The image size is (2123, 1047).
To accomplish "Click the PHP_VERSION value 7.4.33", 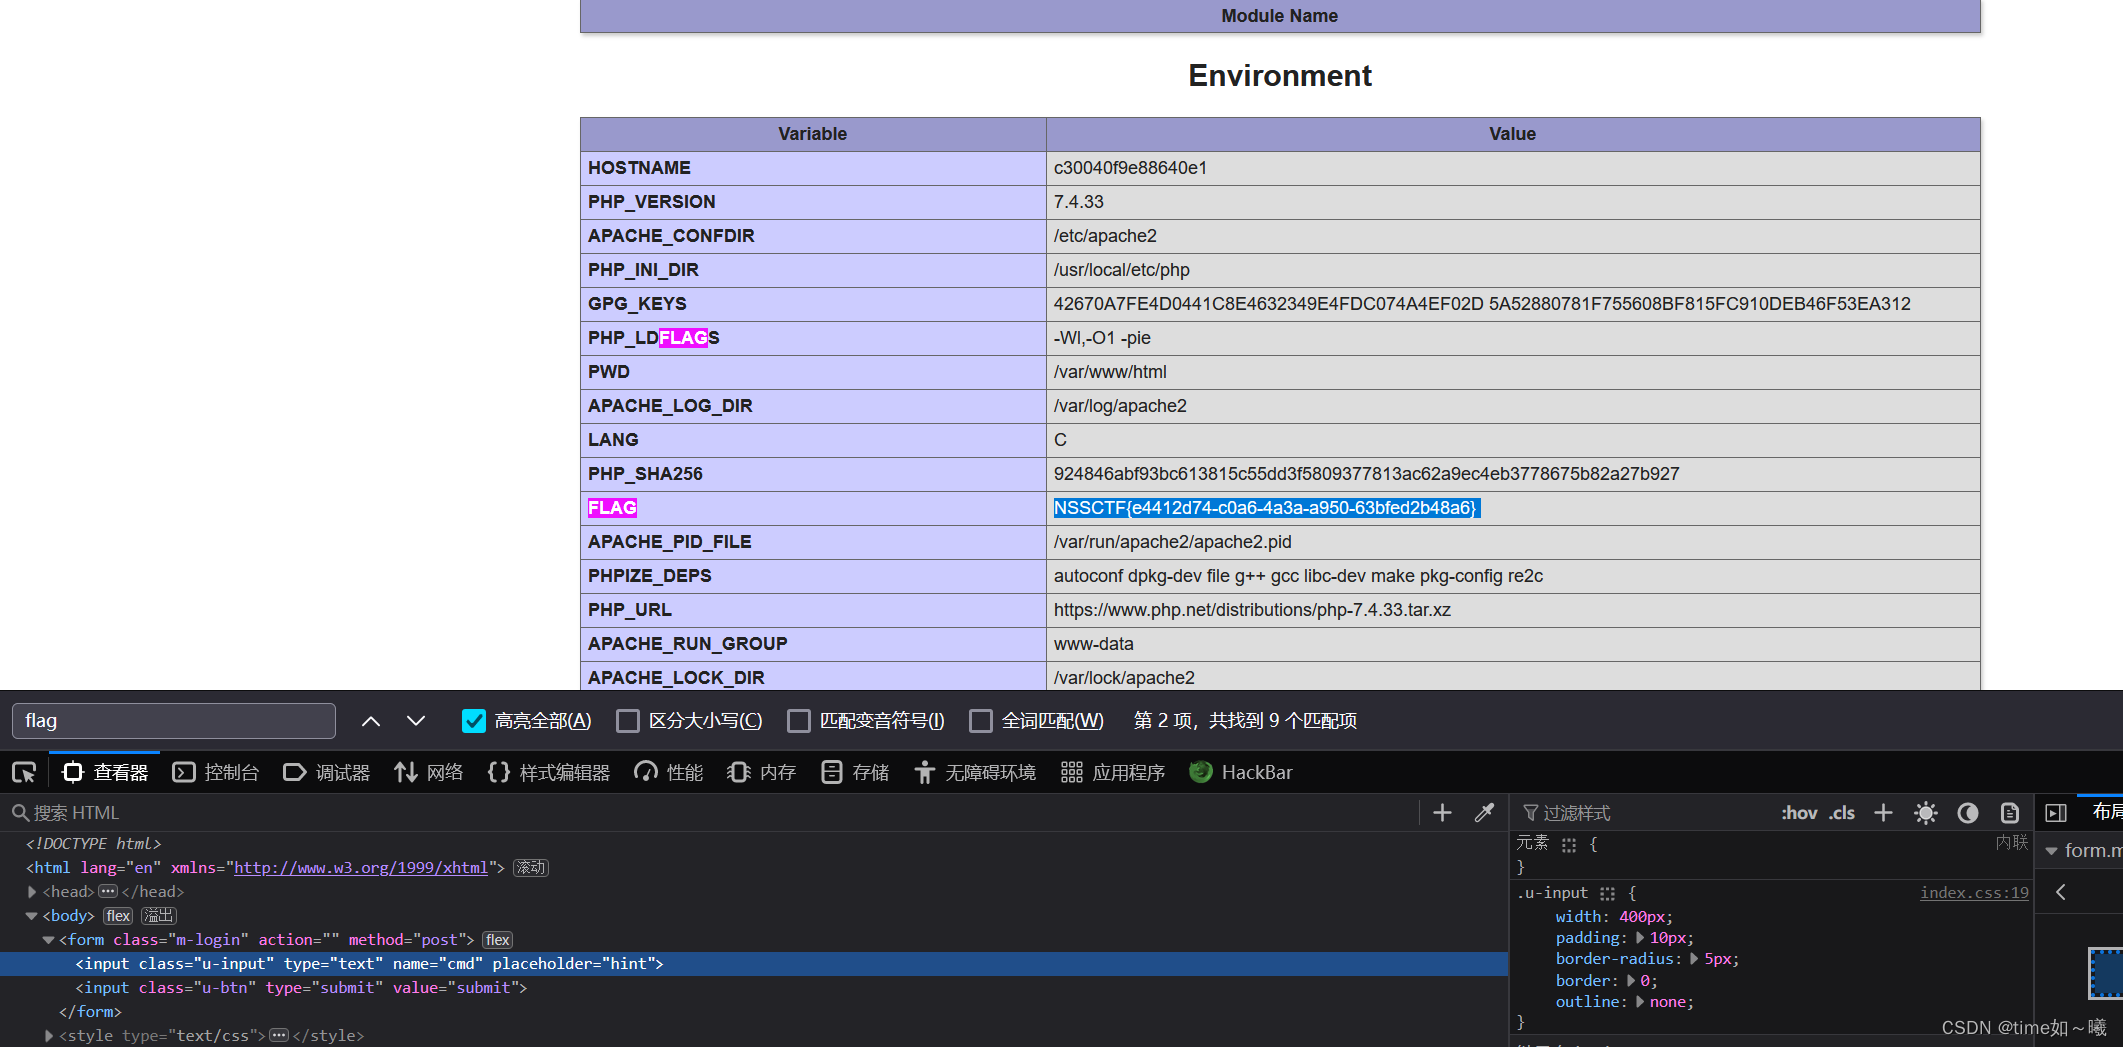I will click(1078, 202).
